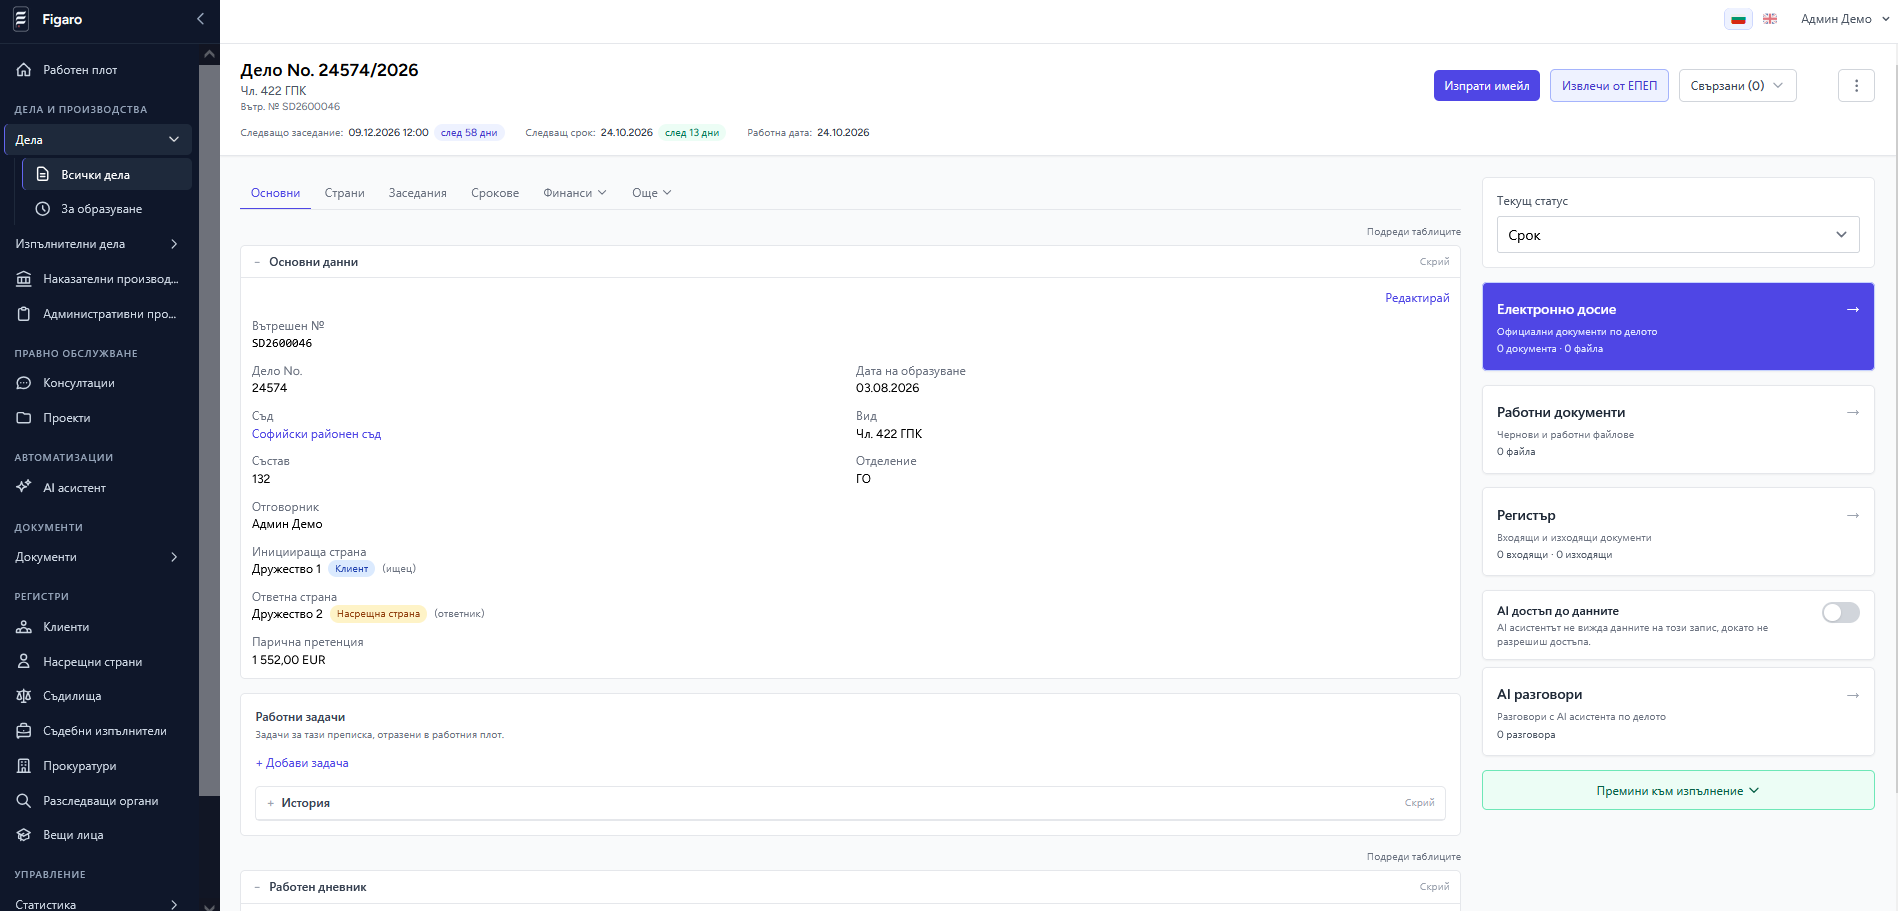
Task: Switch to the Страни tab
Action: tap(344, 193)
